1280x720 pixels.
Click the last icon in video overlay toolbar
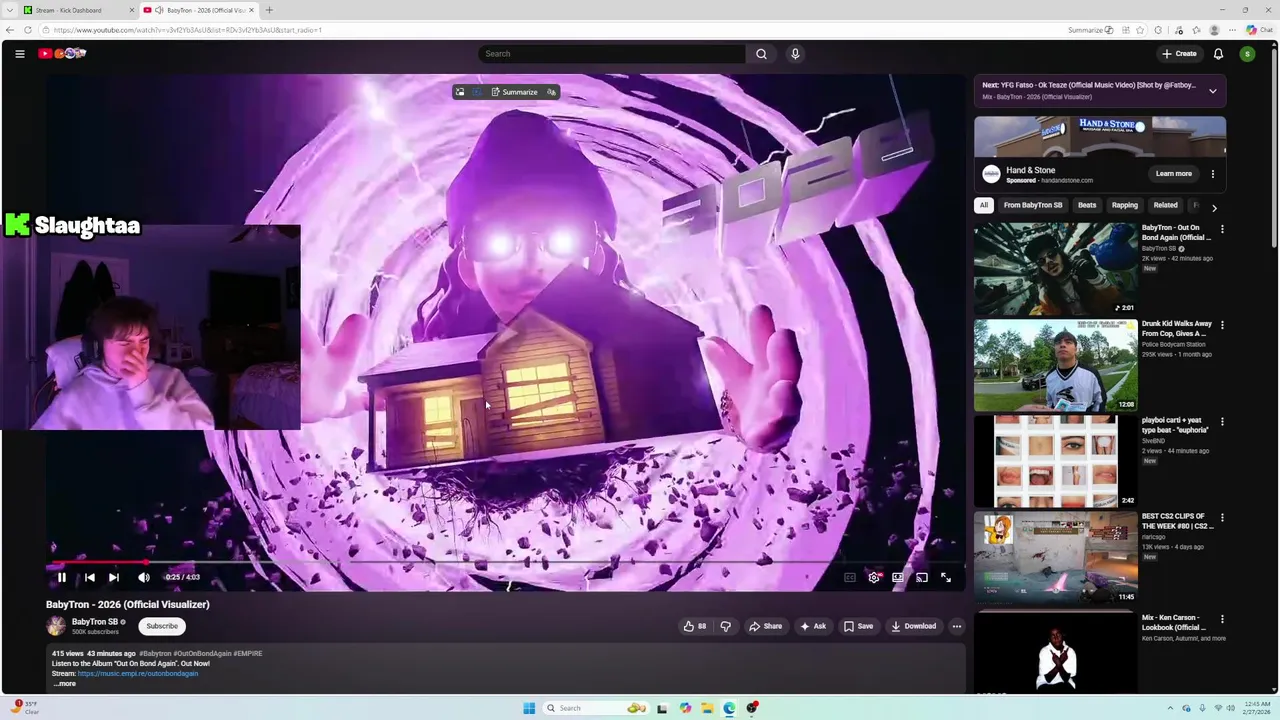click(x=551, y=92)
